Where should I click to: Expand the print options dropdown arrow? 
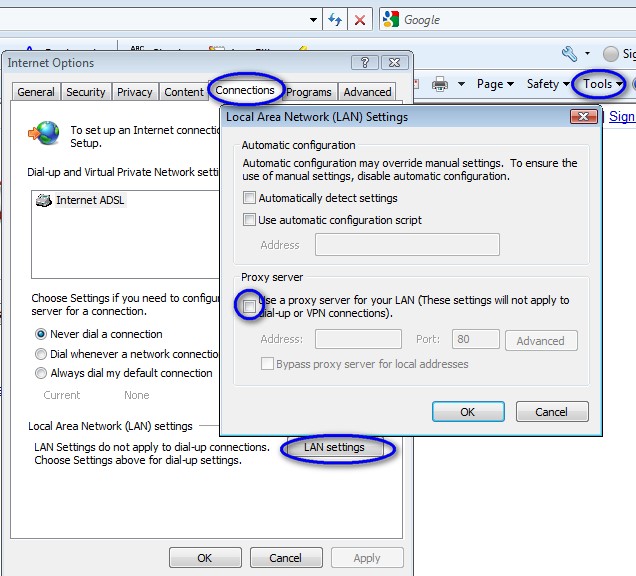coord(461,84)
